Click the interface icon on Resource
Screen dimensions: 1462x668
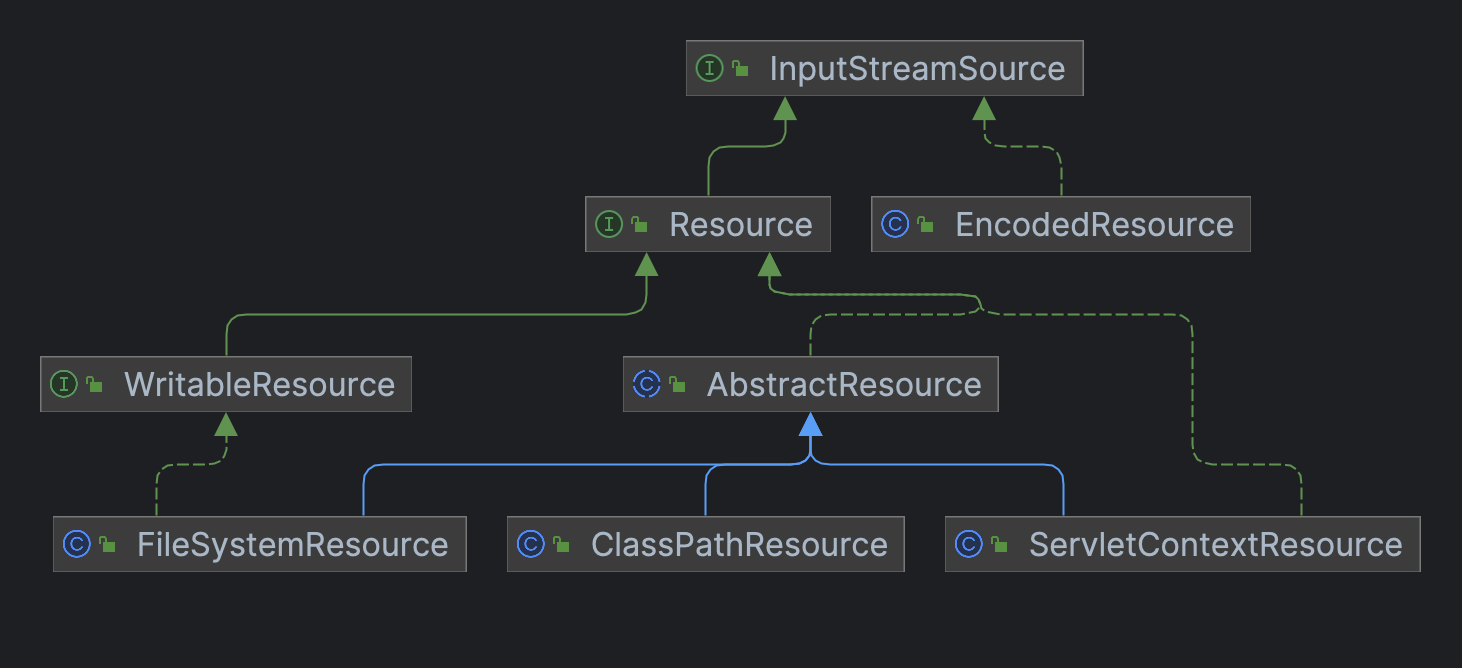pos(609,224)
